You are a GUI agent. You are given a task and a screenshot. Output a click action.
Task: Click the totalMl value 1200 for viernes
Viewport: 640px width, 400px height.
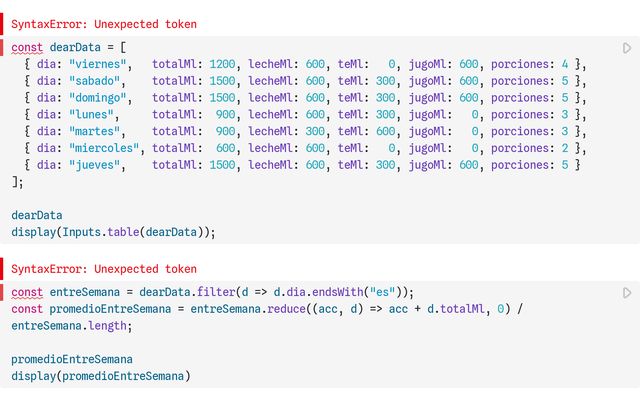pos(222,64)
